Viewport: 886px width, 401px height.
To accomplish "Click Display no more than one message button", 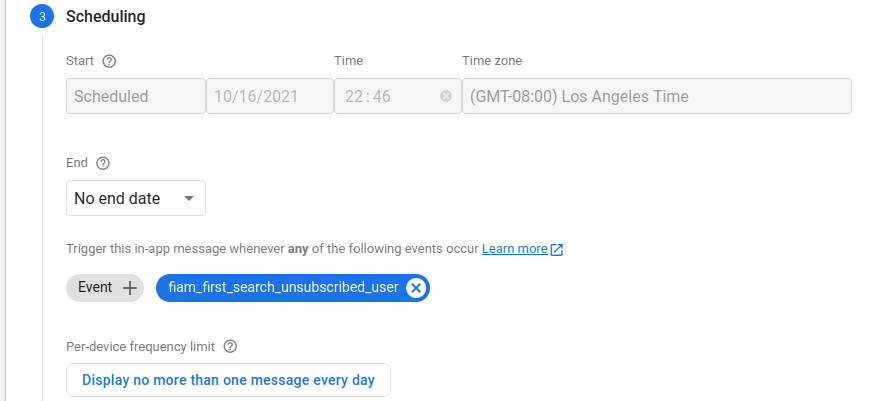I will (228, 380).
